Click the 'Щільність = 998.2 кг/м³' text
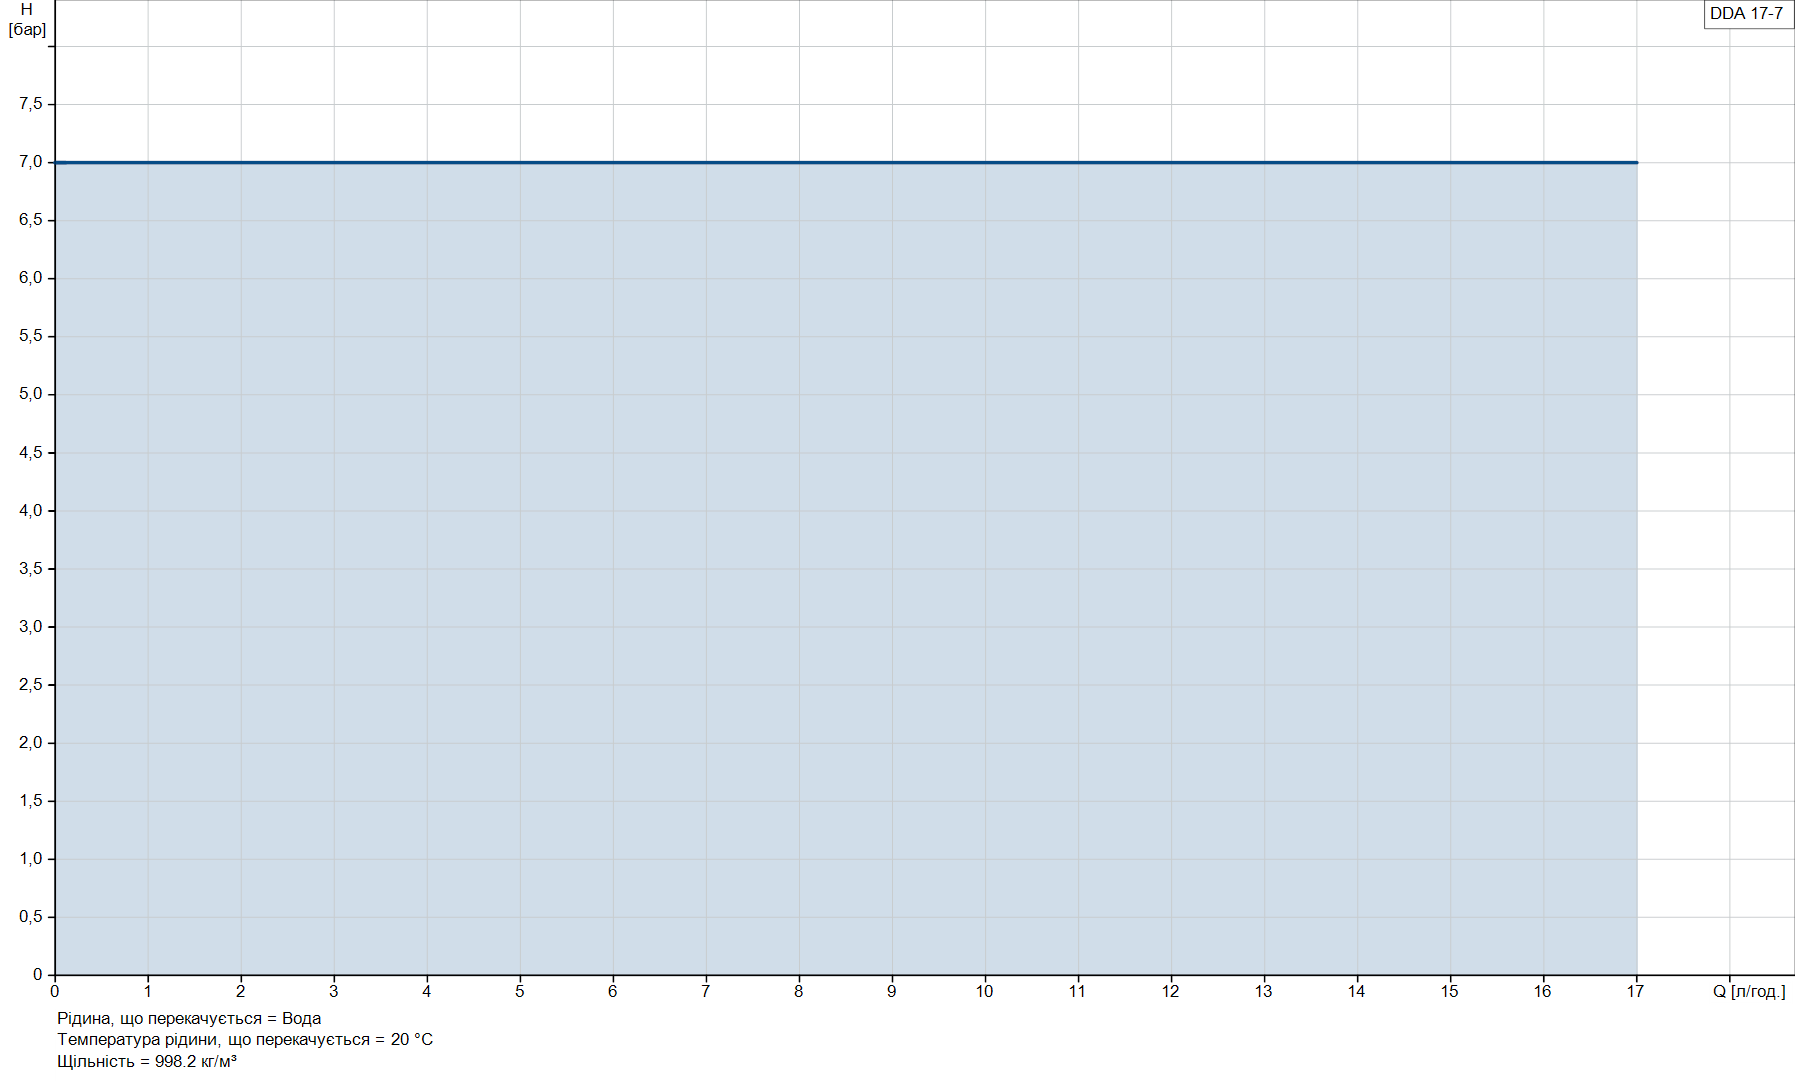 [x=147, y=1061]
